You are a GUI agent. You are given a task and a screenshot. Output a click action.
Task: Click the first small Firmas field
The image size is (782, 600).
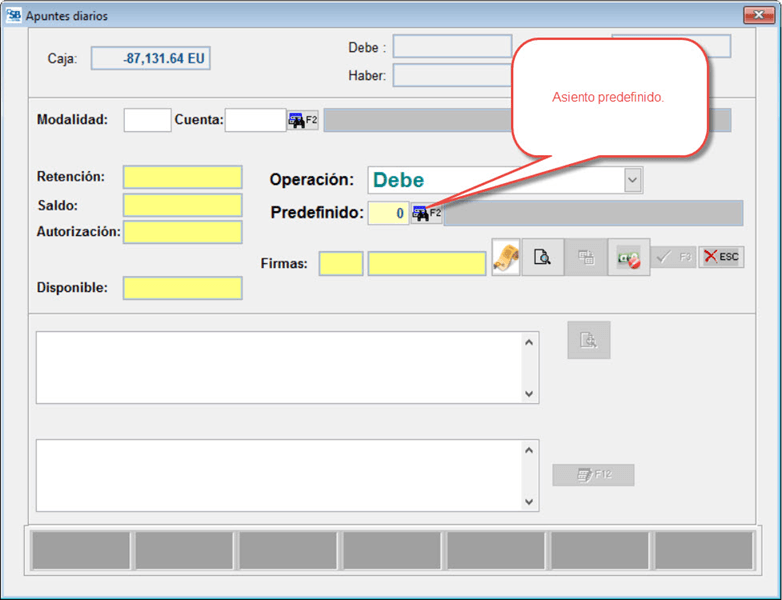340,264
